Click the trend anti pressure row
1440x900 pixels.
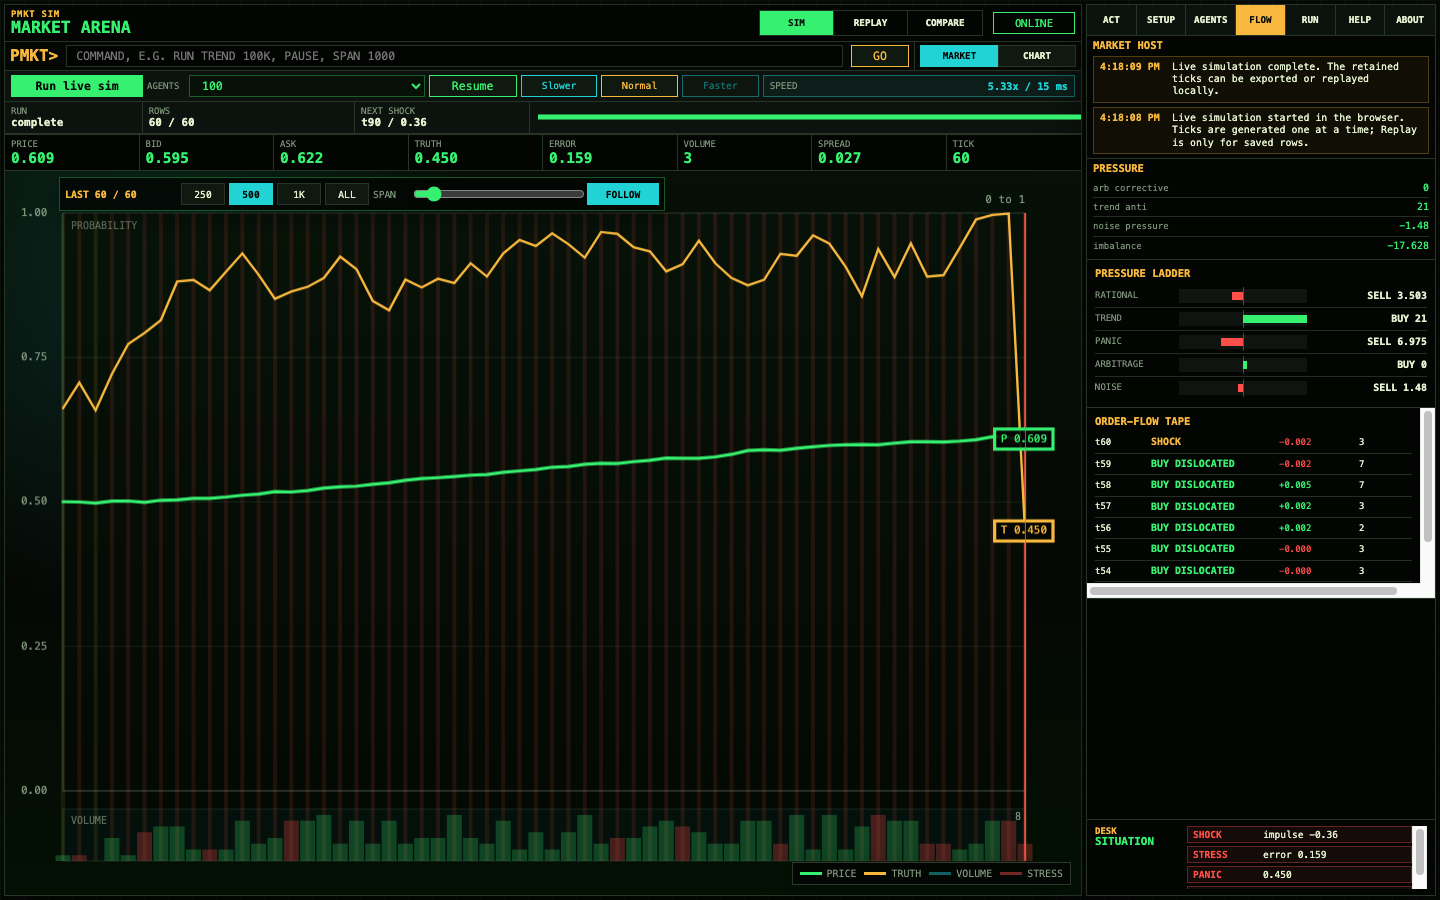pyautogui.click(x=1261, y=207)
